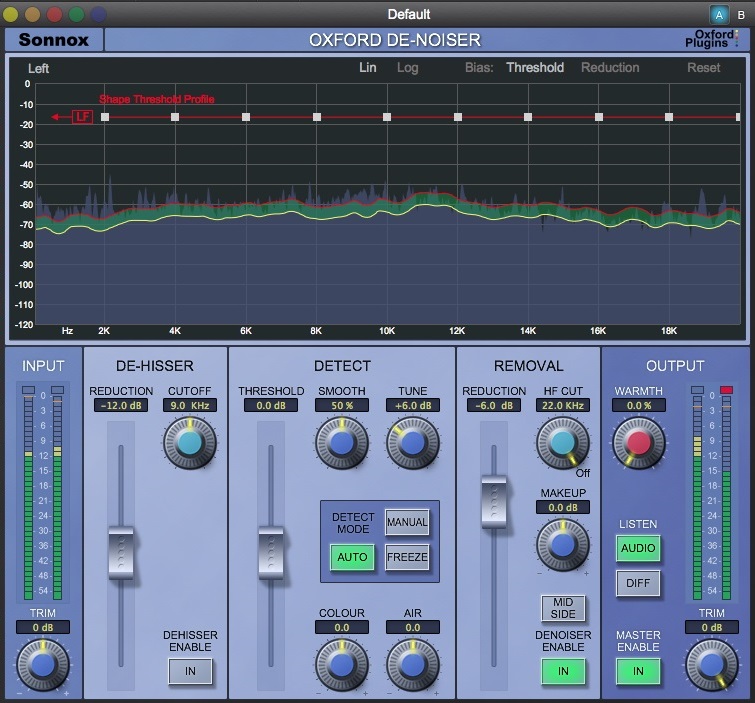The width and height of the screenshot is (755, 703).
Task: Click the Output Trim 0 dB field
Action: (712, 627)
